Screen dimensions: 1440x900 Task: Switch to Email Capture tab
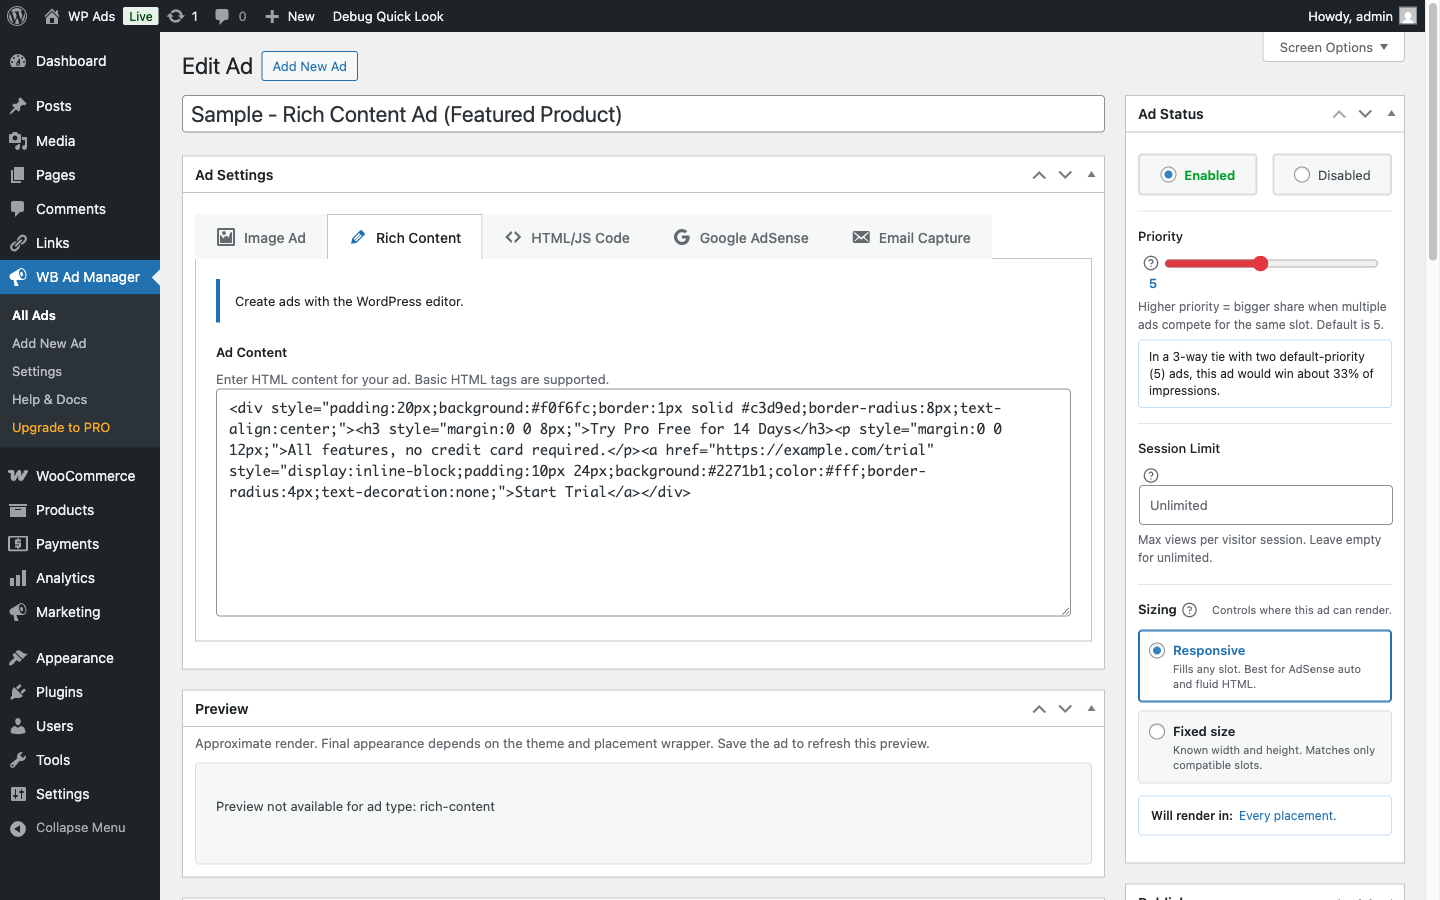tap(911, 238)
